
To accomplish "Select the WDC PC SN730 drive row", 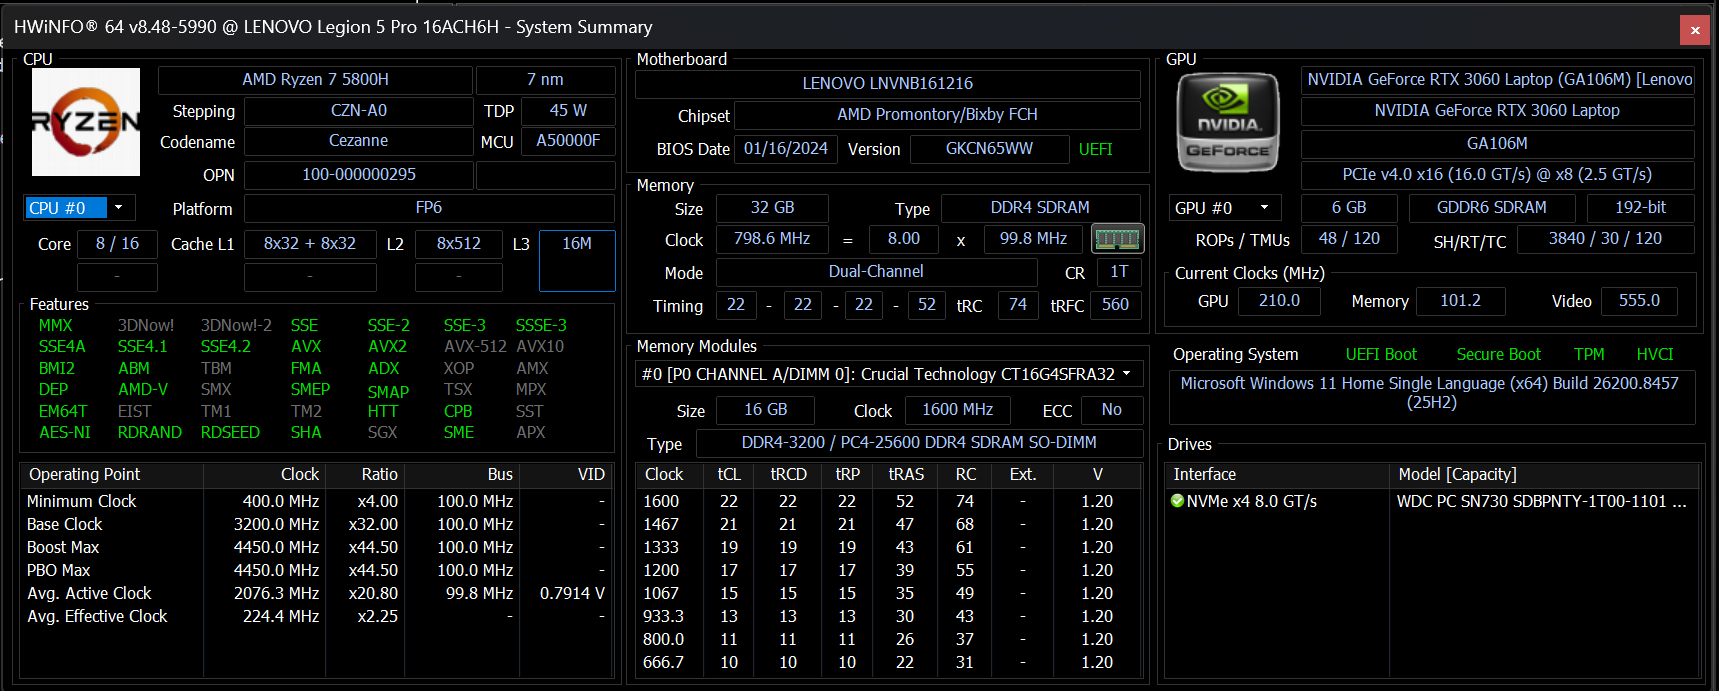I will 1432,501.
